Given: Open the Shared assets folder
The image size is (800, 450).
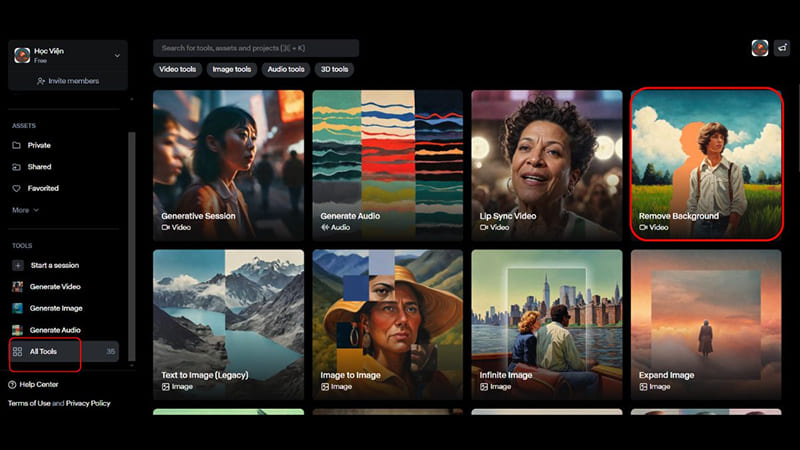Looking at the screenshot, I should (x=39, y=167).
